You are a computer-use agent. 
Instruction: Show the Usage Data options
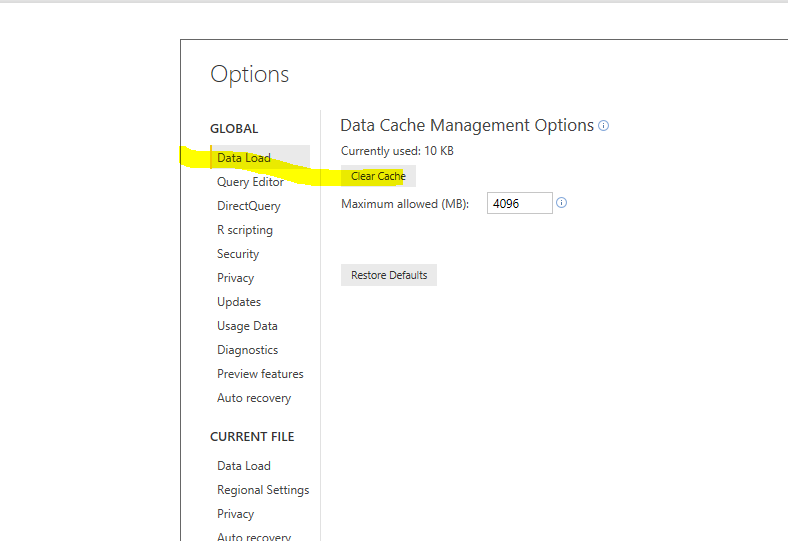pos(247,326)
